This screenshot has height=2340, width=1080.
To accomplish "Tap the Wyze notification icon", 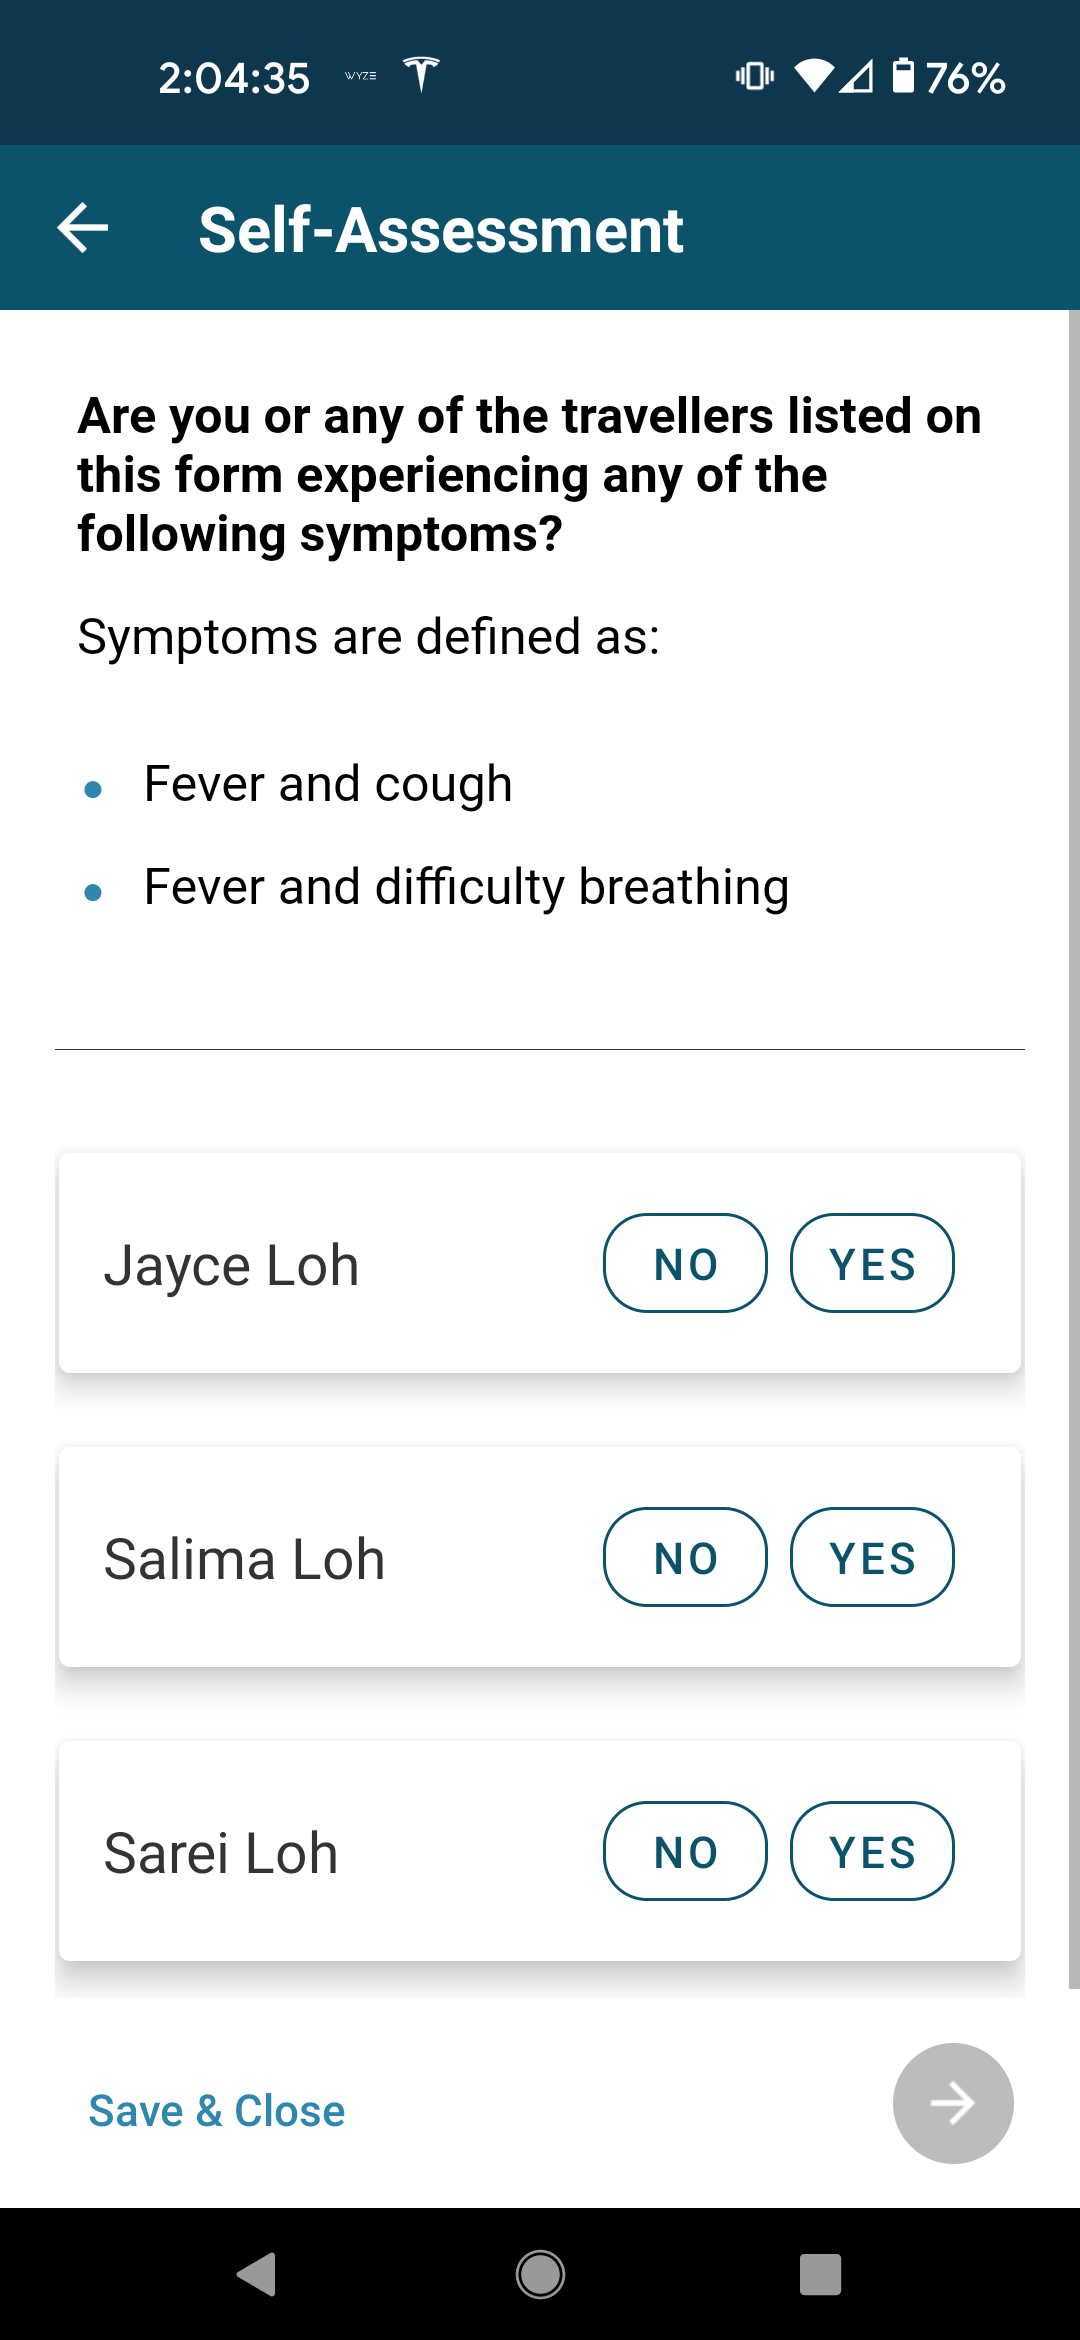I will coord(360,76).
